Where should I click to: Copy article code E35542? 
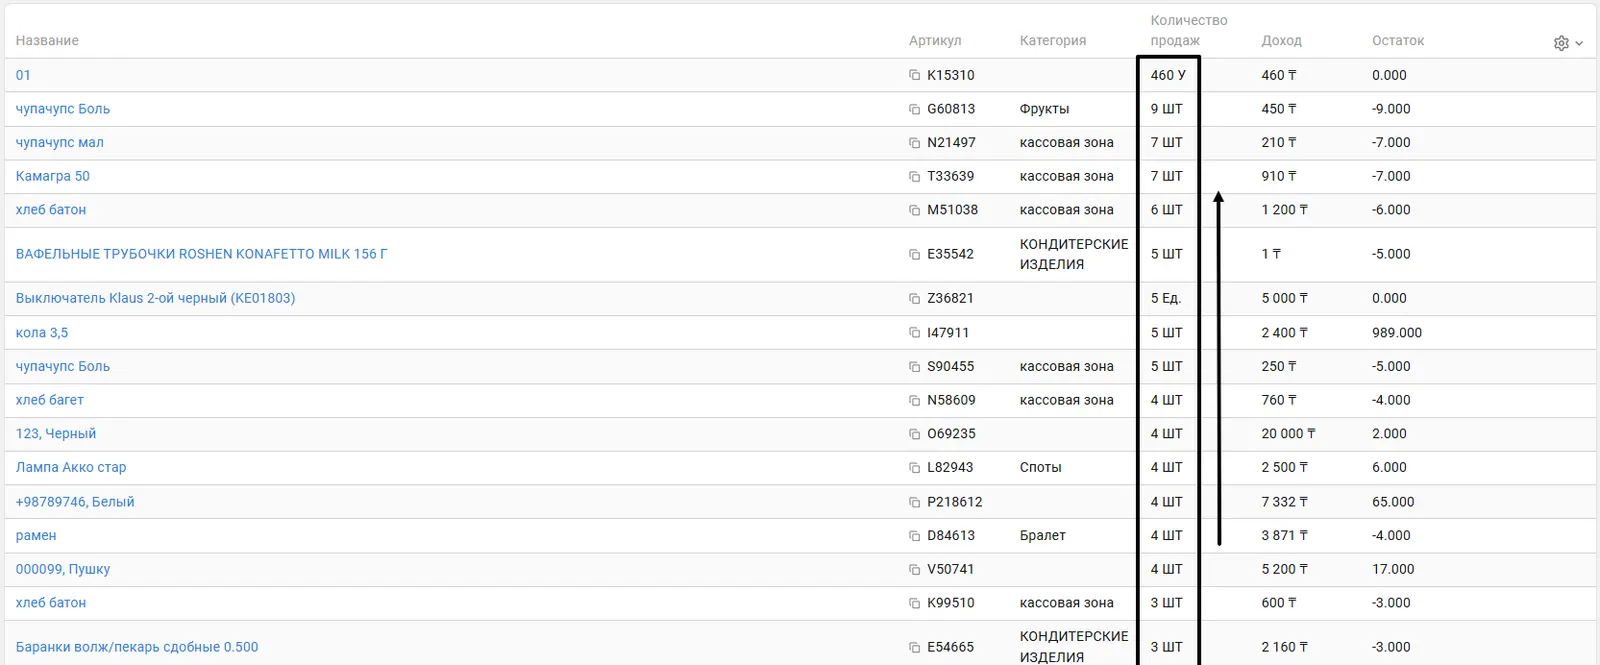point(914,255)
